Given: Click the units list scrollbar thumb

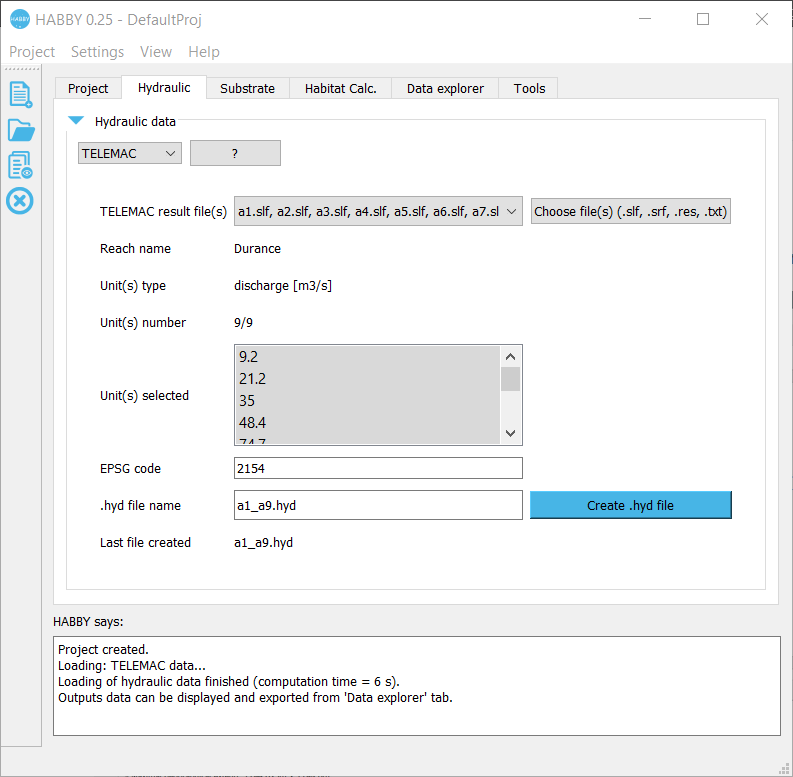Looking at the screenshot, I should [x=510, y=379].
